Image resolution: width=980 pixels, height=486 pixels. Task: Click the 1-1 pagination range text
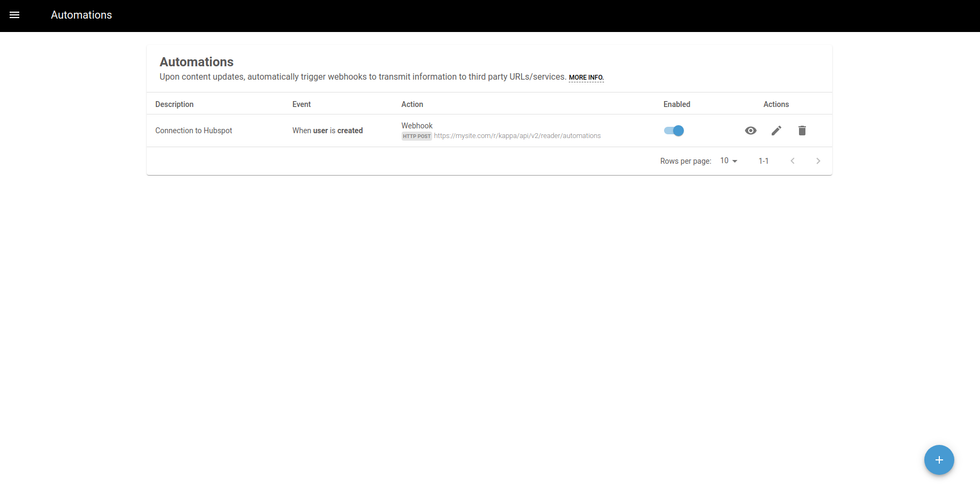pyautogui.click(x=764, y=161)
